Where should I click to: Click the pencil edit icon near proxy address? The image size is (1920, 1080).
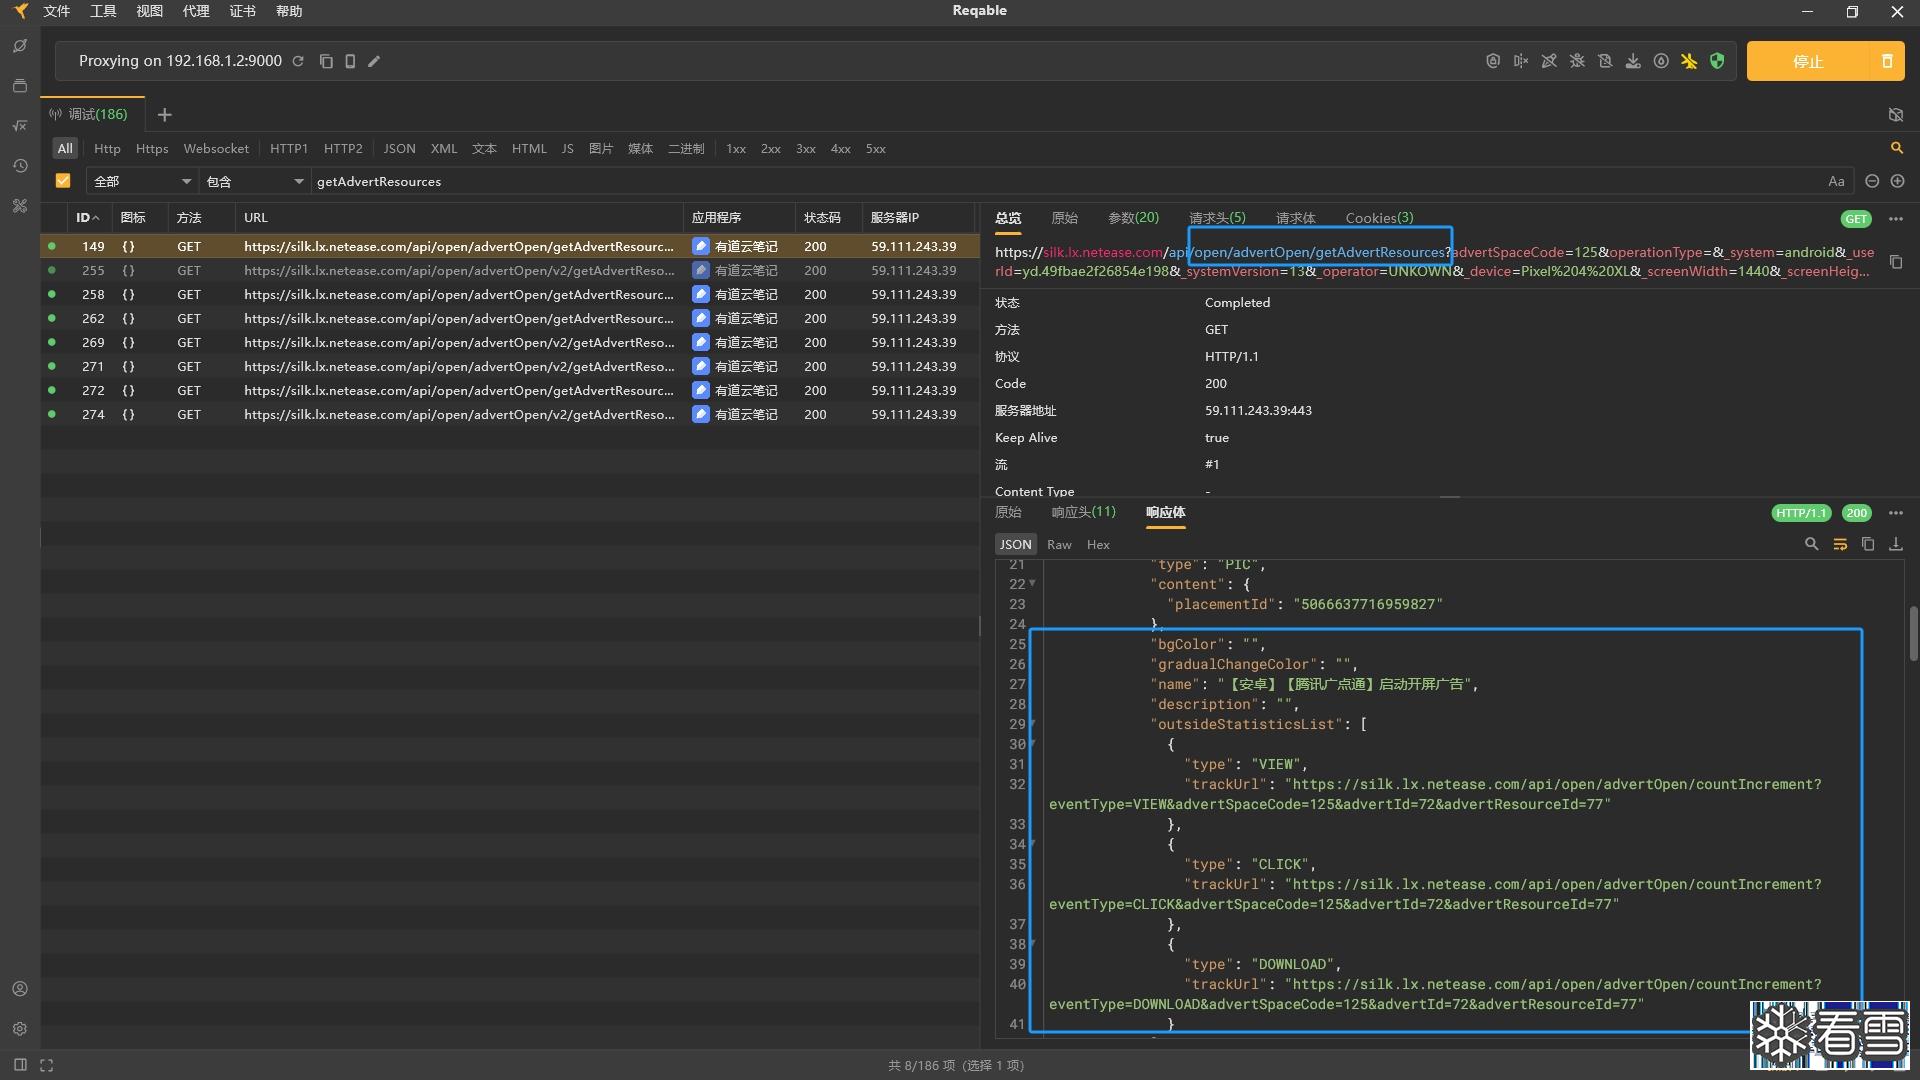[x=374, y=61]
